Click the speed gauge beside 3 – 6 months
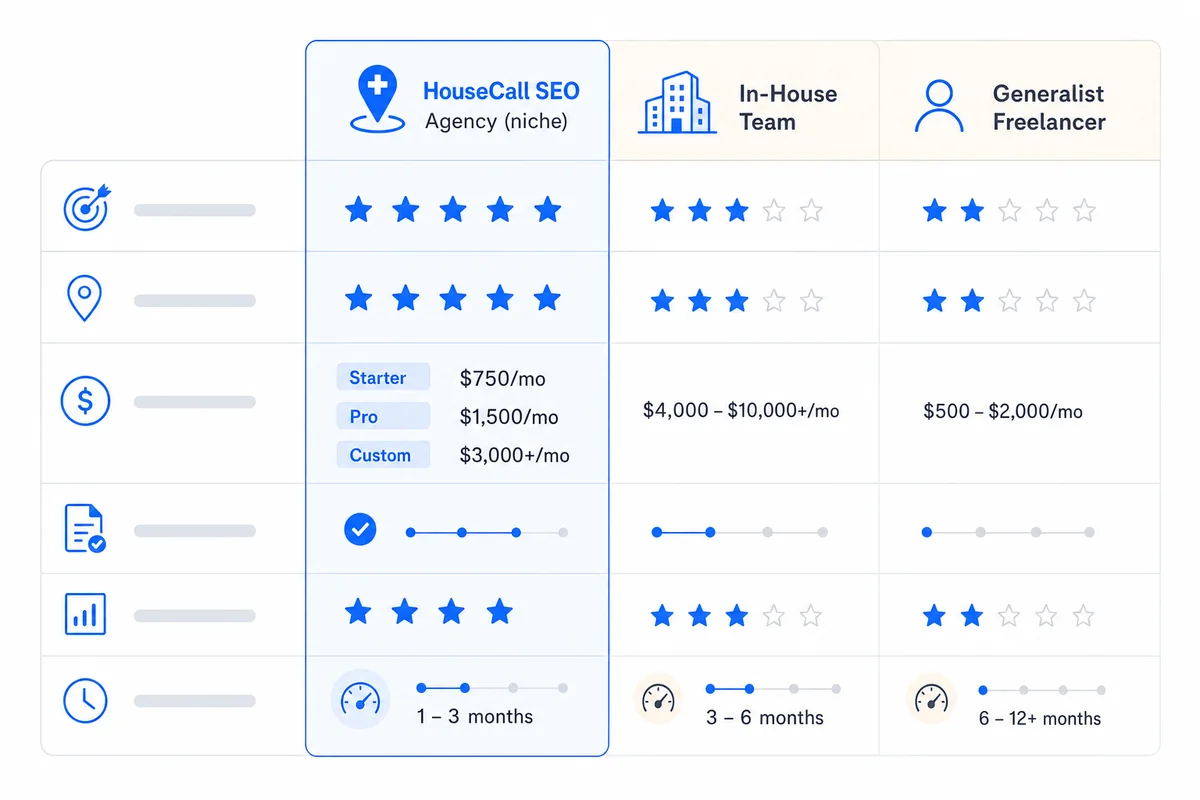1200x800 pixels. click(x=658, y=698)
